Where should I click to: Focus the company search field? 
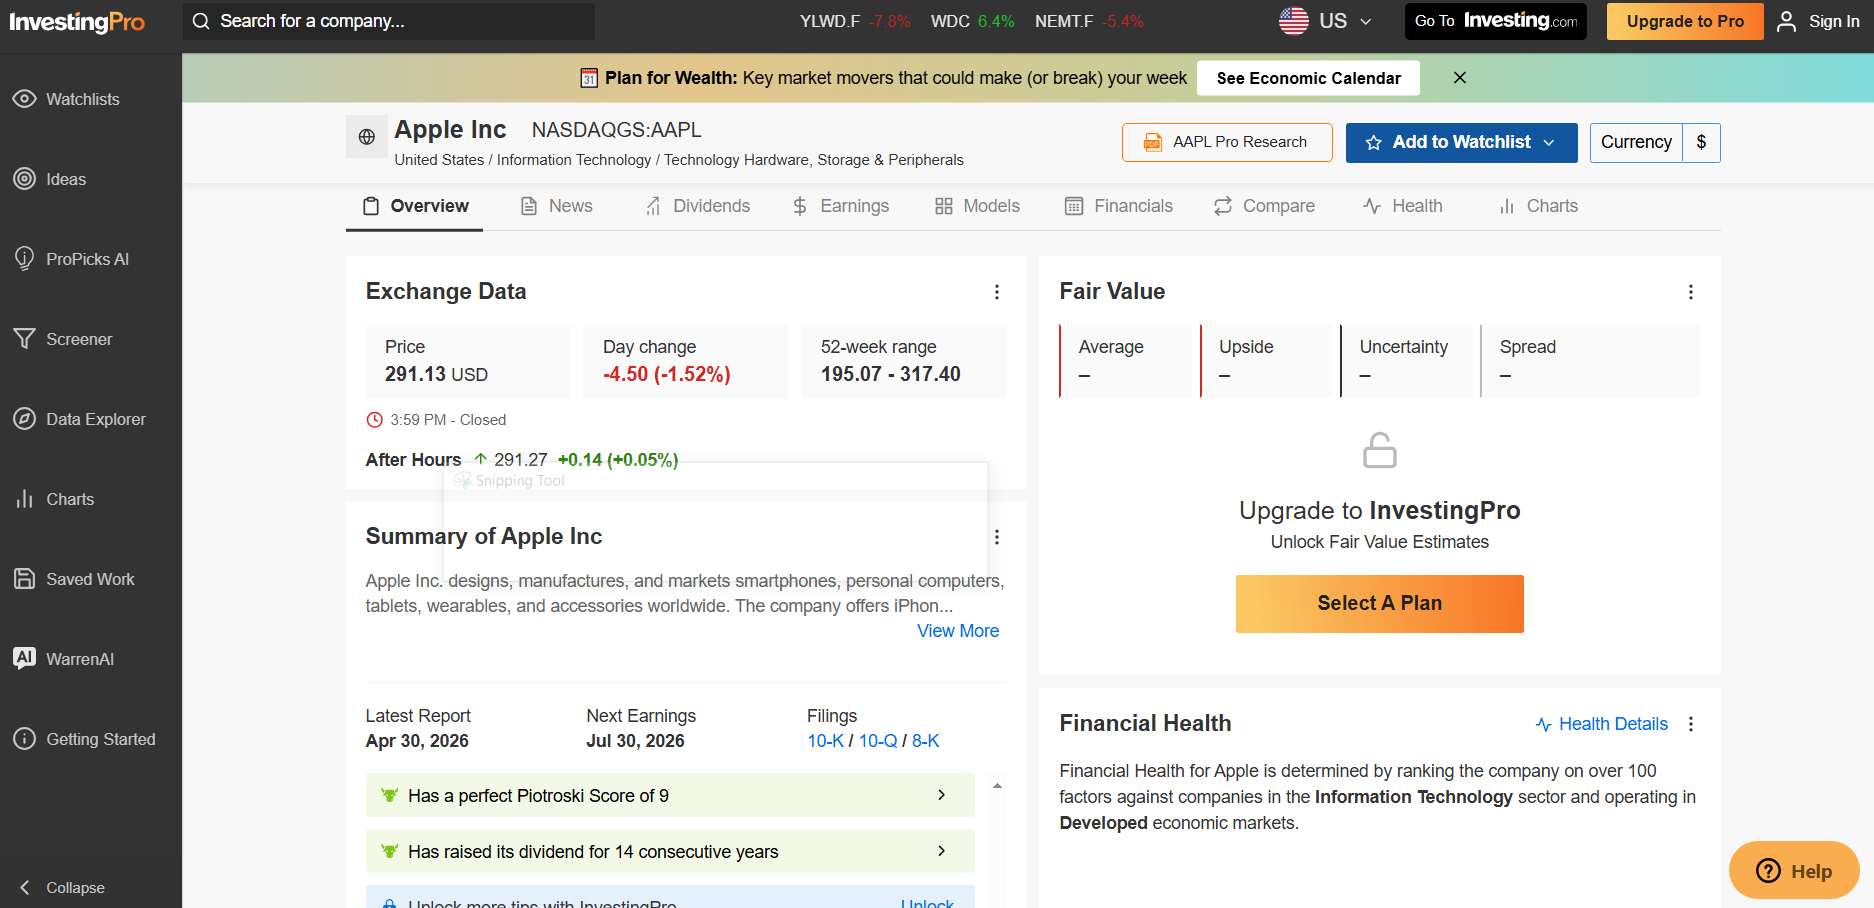(389, 21)
